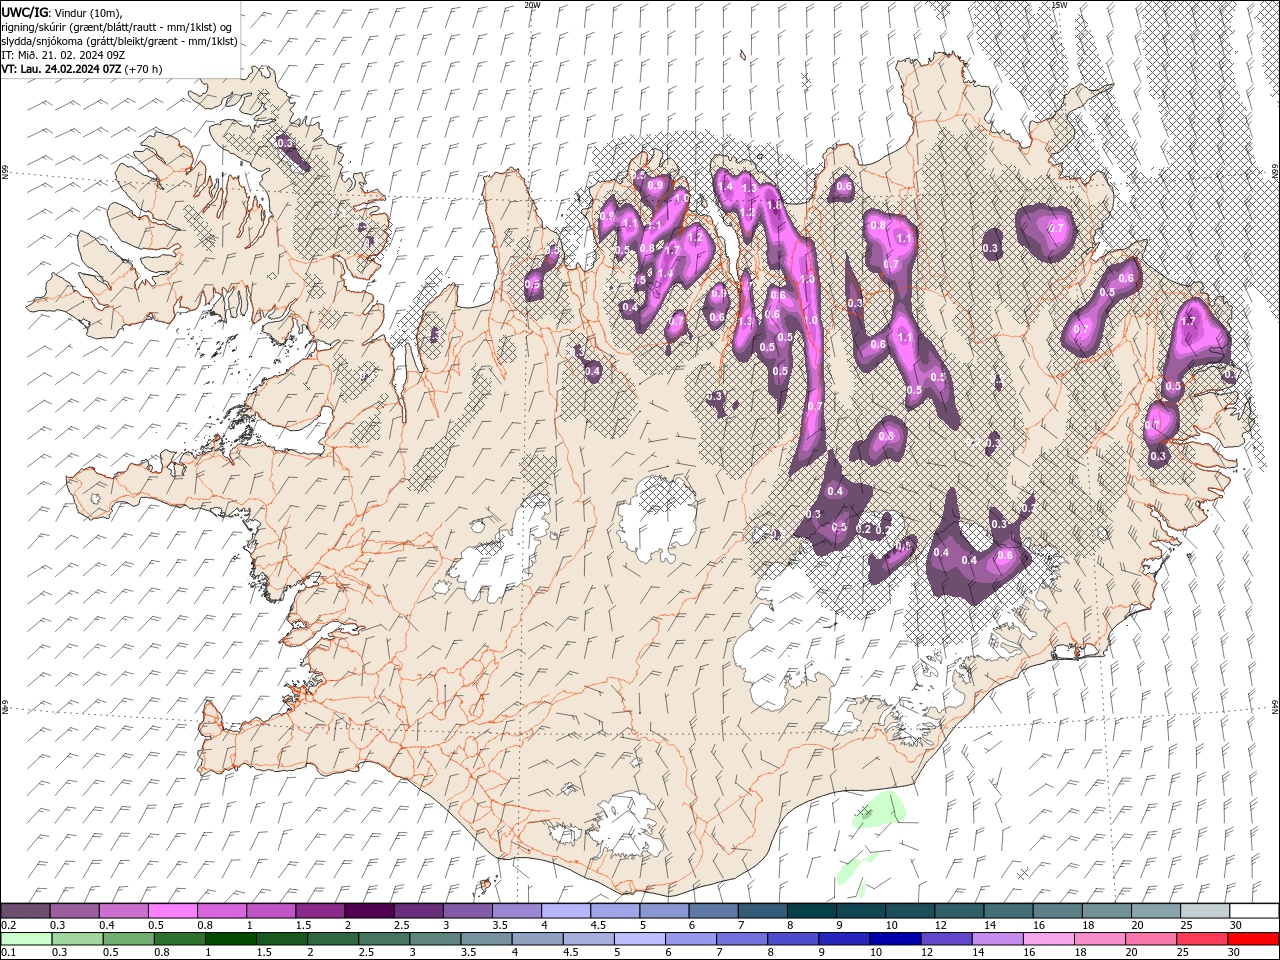This screenshot has width=1280, height=960.
Task: Click the larger green rain patch offshore
Action: pyautogui.click(x=877, y=810)
